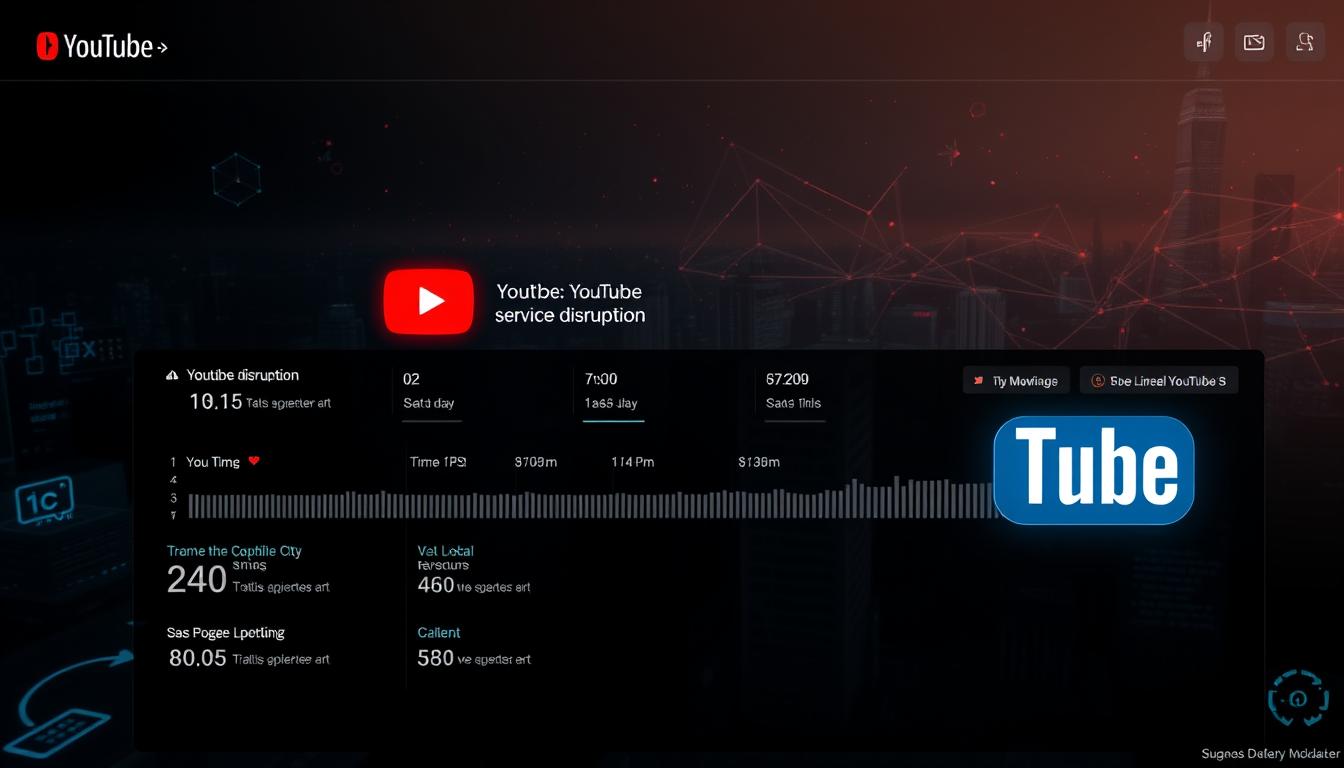This screenshot has height=768, width=1344.
Task: Click the hexagon cube icon in the background
Action: (237, 179)
